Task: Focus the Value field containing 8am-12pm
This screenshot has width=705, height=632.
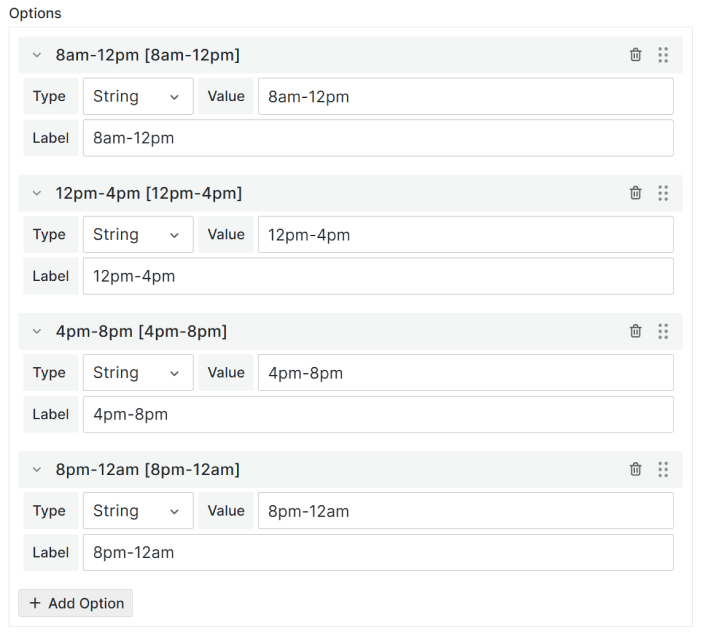Action: (465, 97)
